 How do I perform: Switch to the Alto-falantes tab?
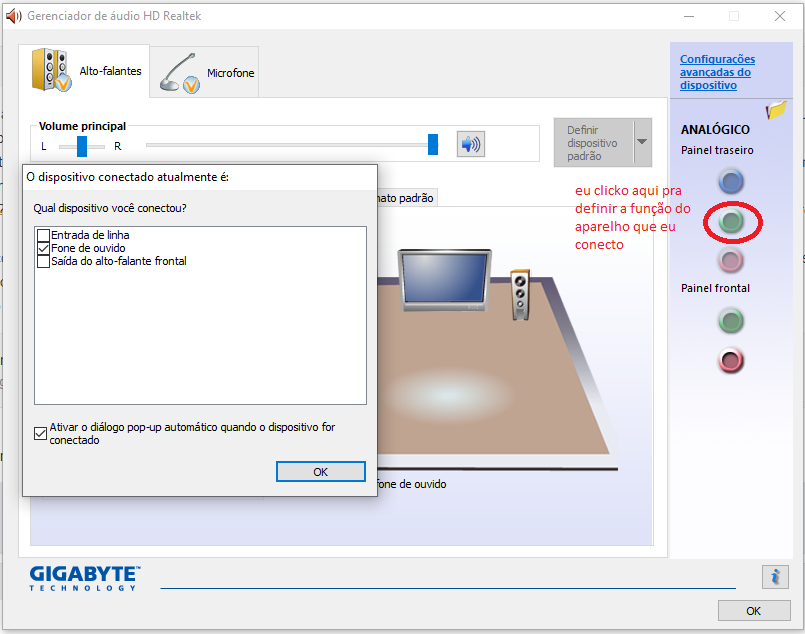point(85,71)
